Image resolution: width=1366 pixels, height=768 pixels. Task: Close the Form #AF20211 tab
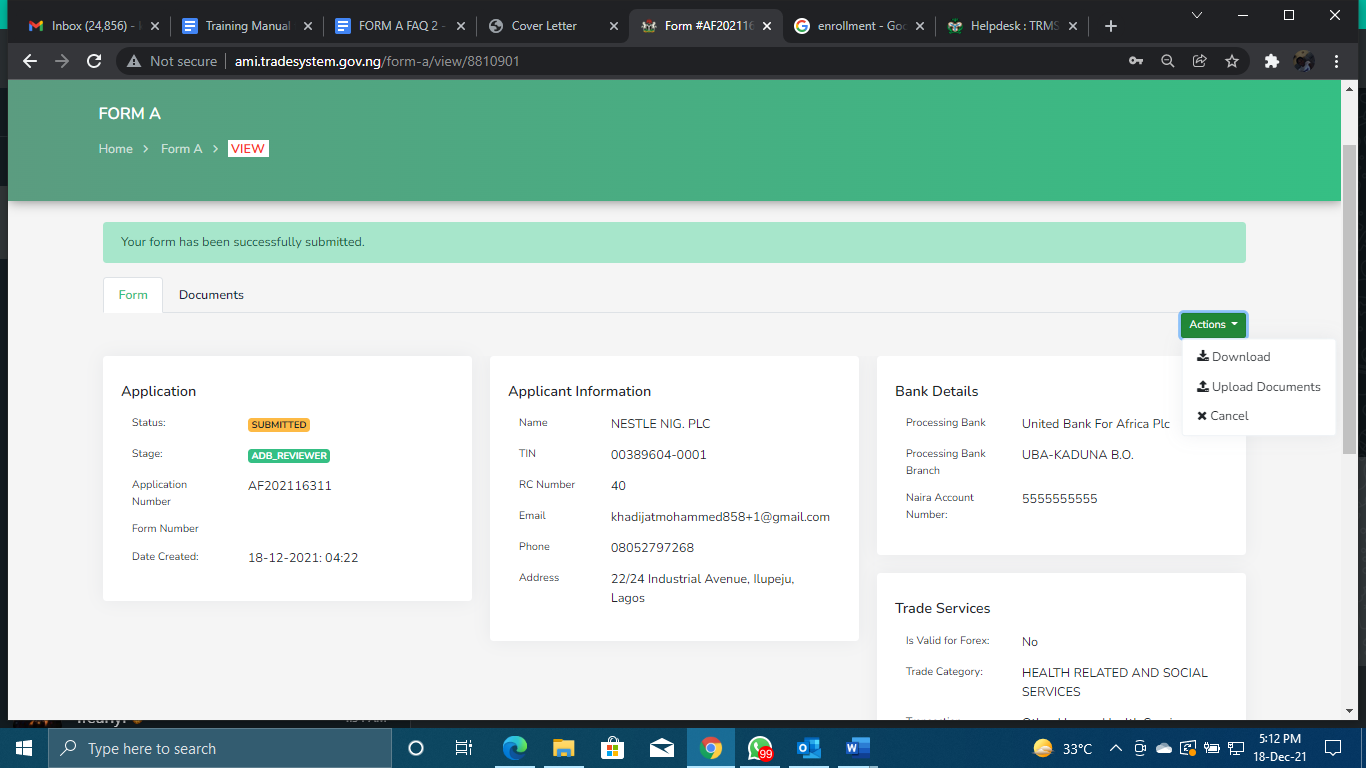[767, 26]
